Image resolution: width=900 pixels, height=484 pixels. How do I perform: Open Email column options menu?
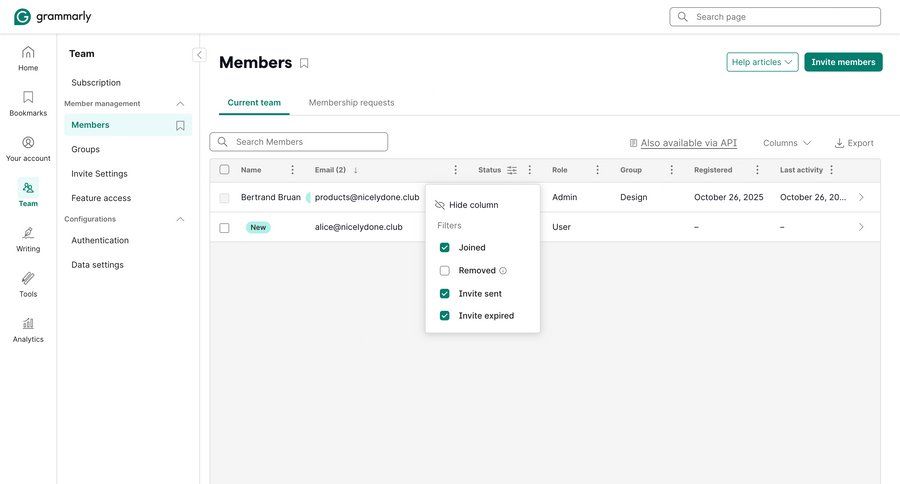coord(455,170)
